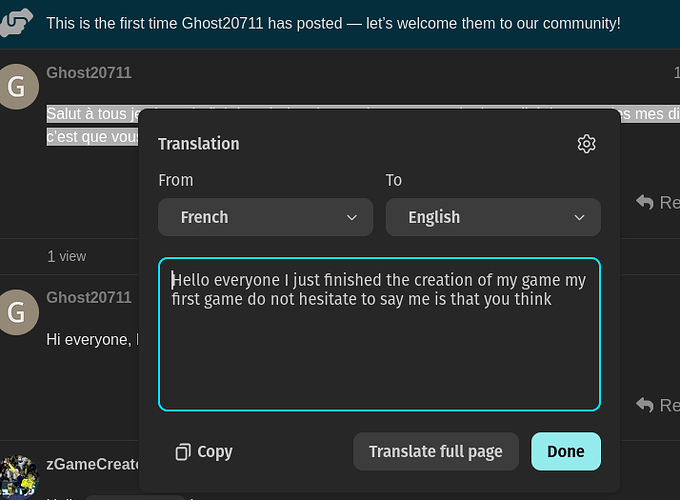Expand the To language English dropdown

click(493, 217)
